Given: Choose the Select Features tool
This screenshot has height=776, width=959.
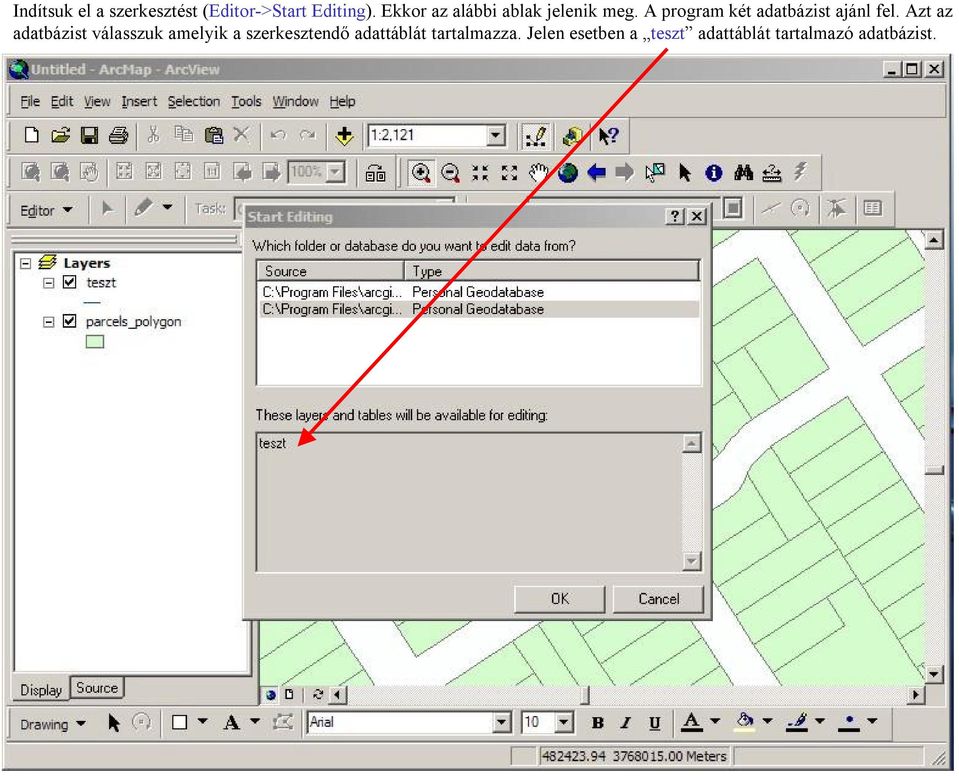Looking at the screenshot, I should [654, 173].
